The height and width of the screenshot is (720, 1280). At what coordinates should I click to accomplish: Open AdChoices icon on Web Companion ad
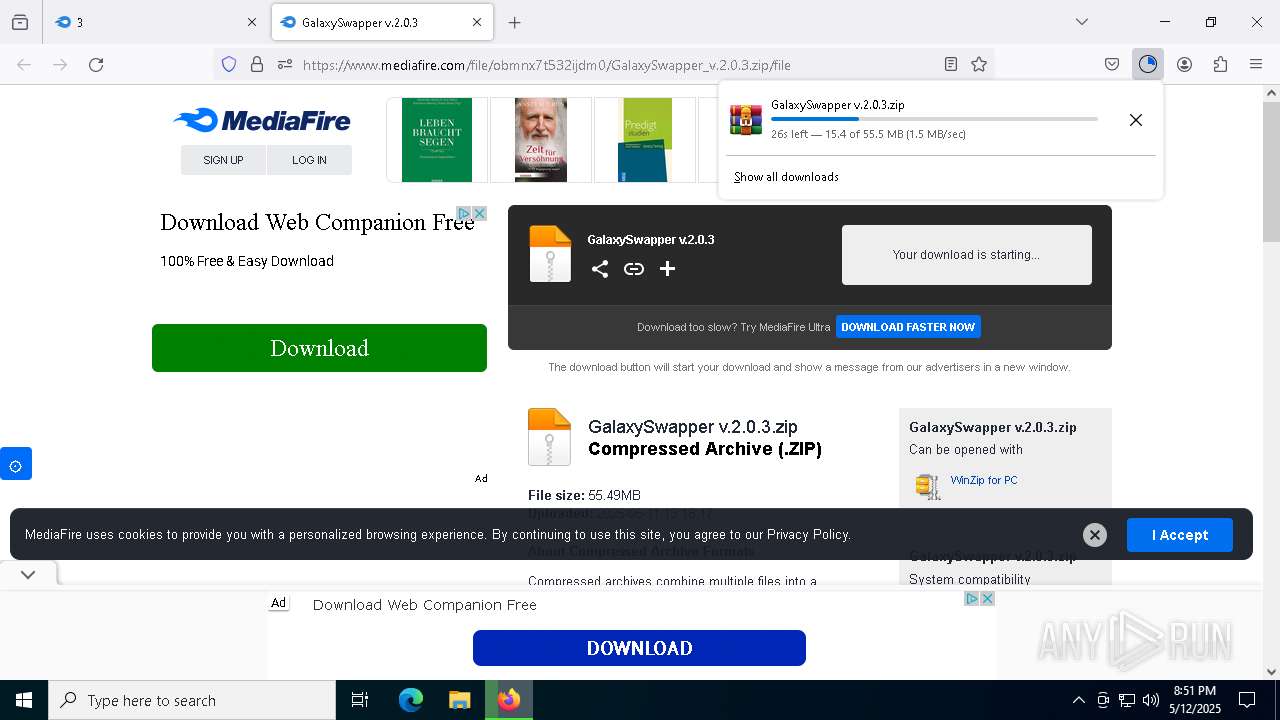[x=464, y=213]
